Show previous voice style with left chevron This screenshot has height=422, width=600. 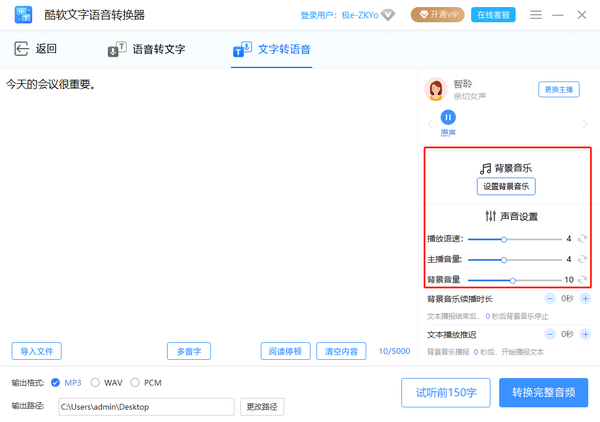(x=430, y=124)
